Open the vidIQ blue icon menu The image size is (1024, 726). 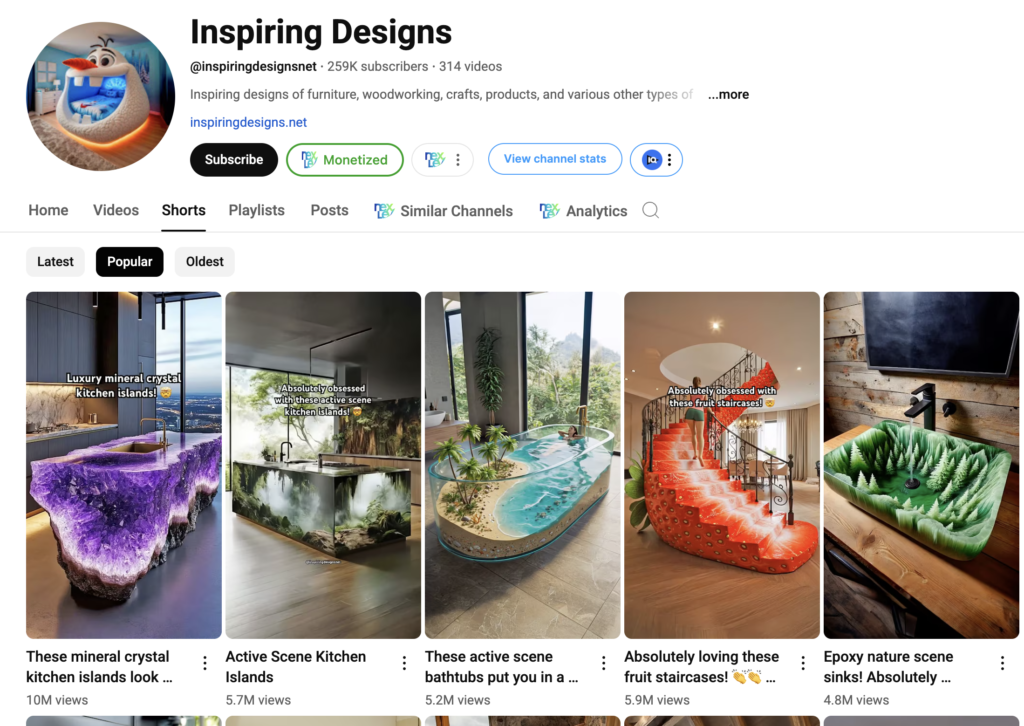656,159
